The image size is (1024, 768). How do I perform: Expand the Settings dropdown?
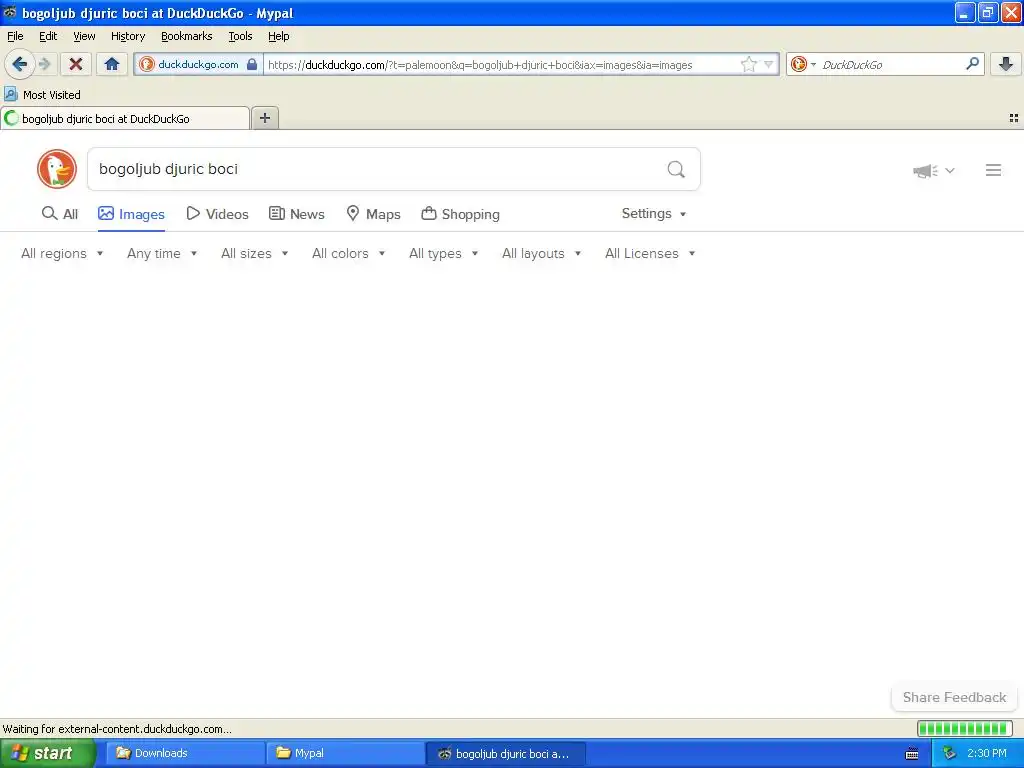coord(654,214)
